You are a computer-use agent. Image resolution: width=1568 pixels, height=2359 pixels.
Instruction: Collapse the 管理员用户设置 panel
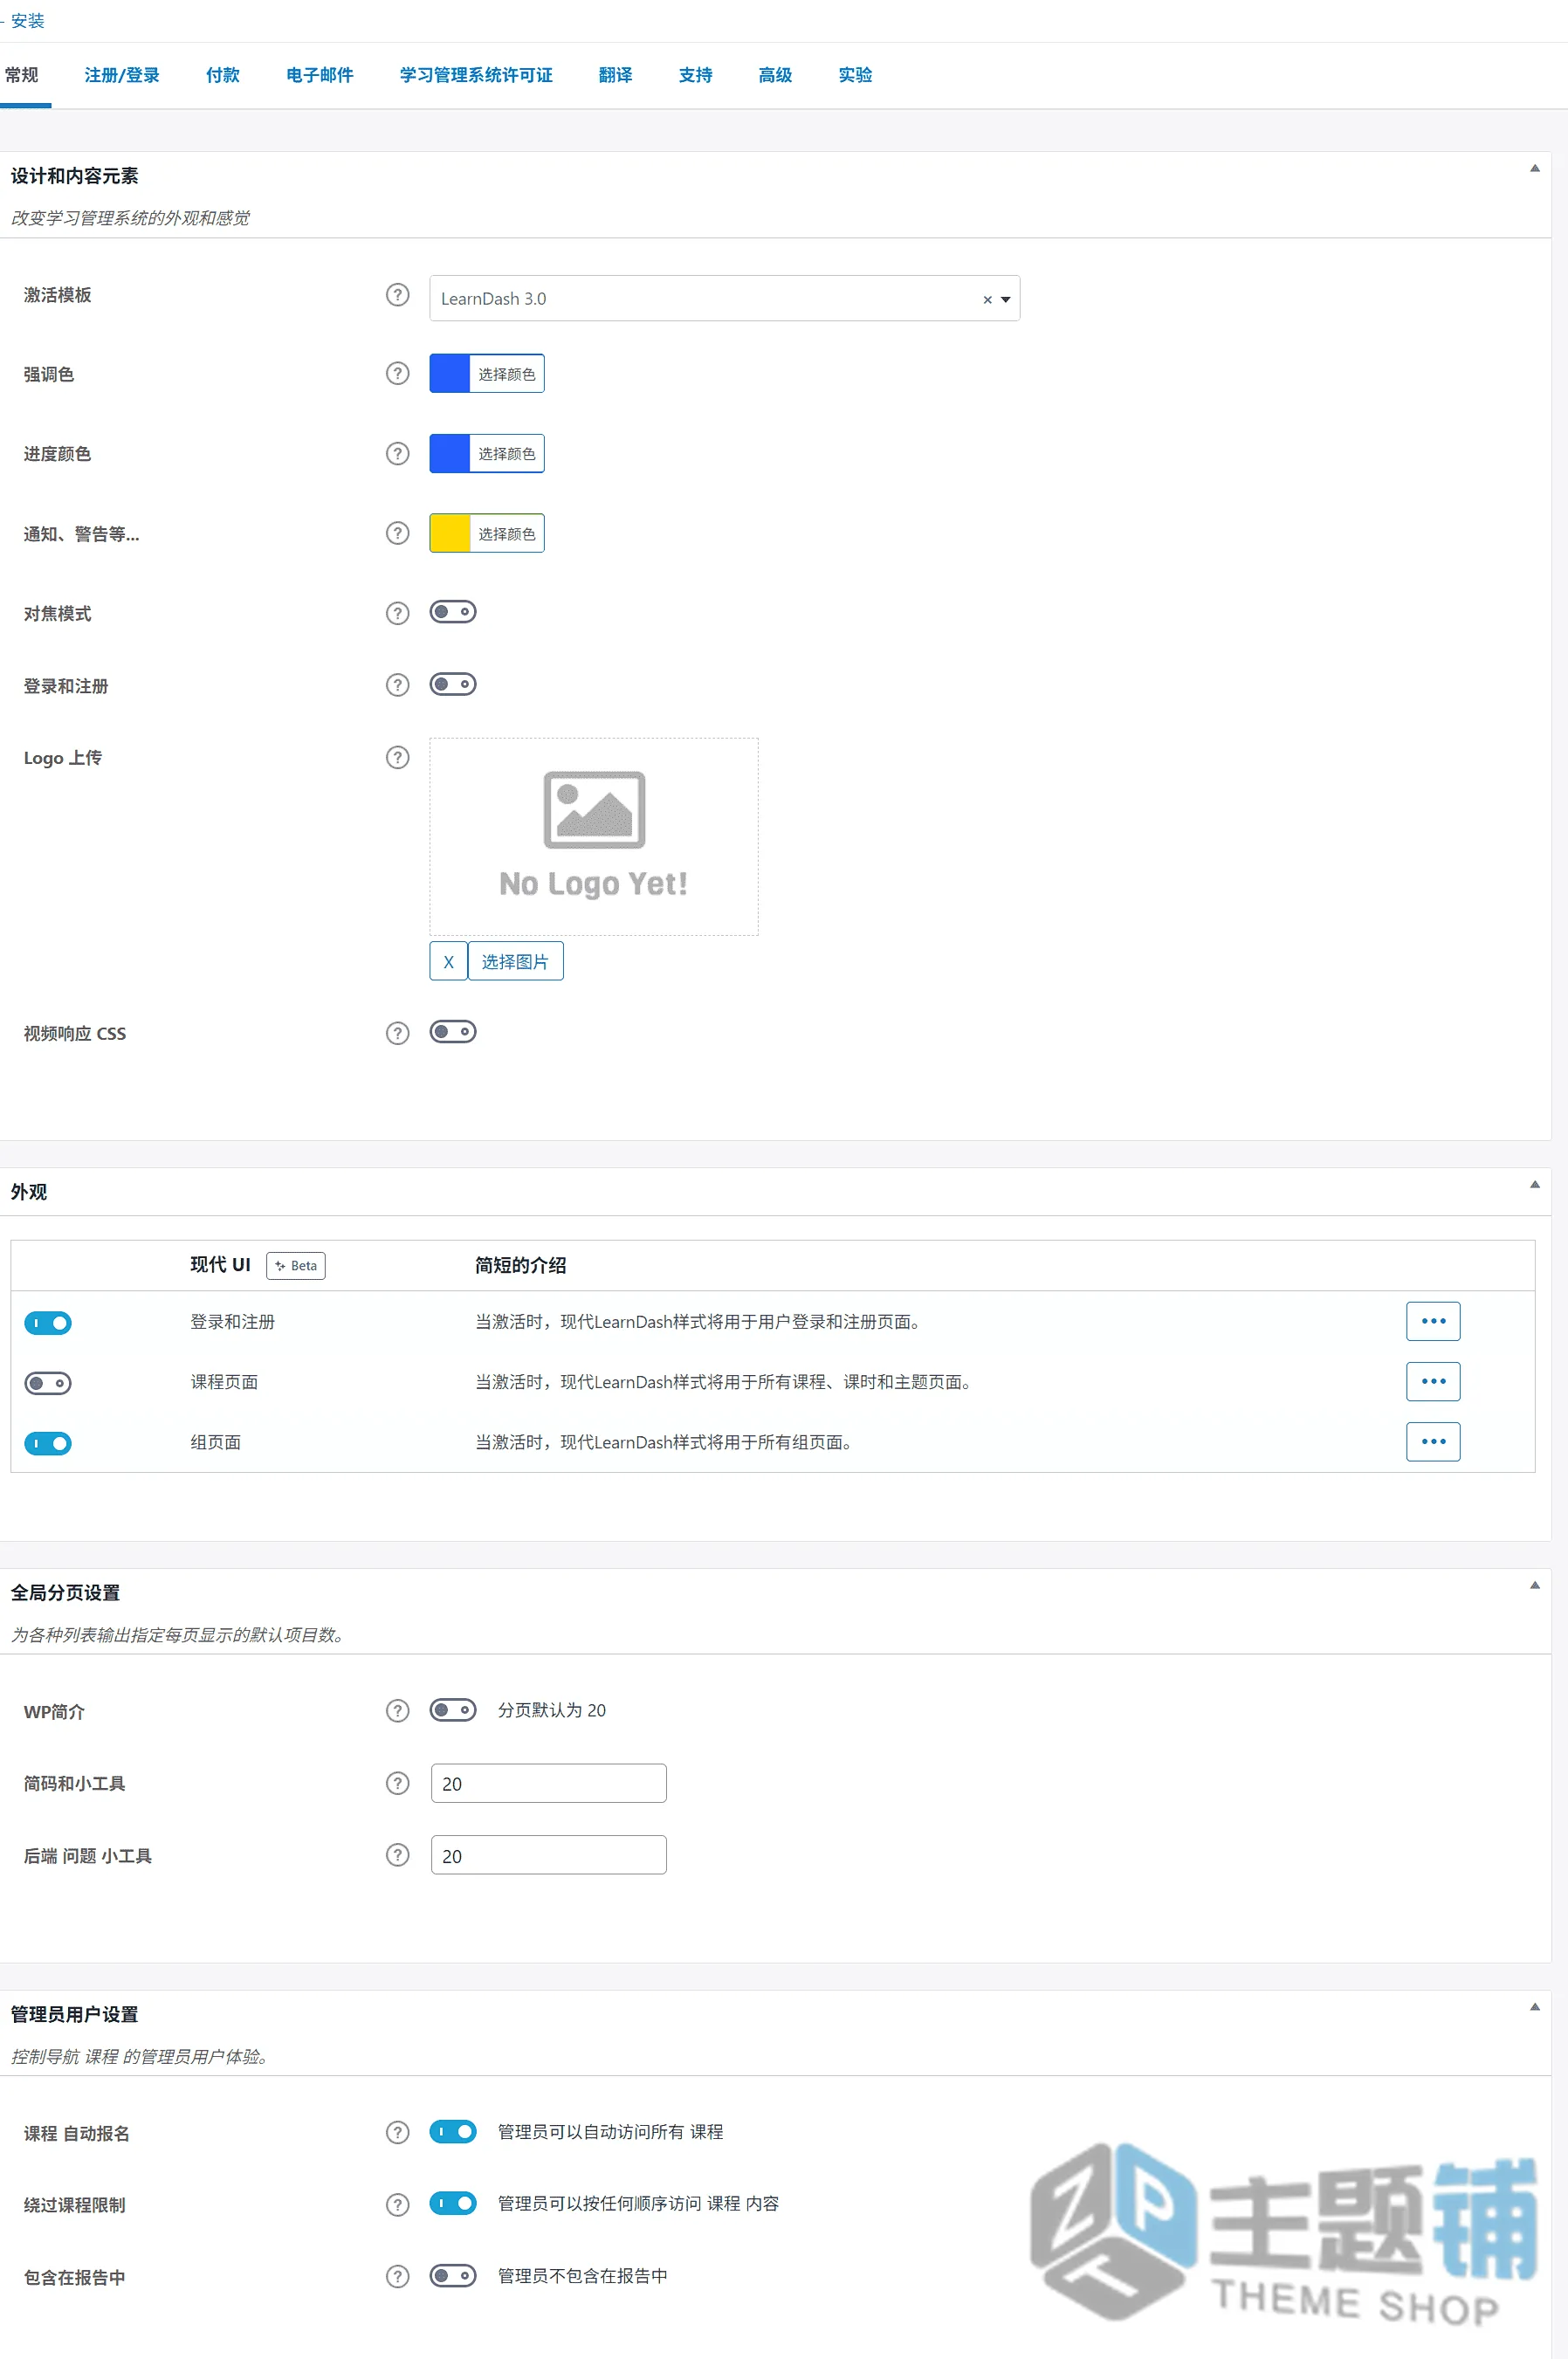[x=1534, y=2007]
